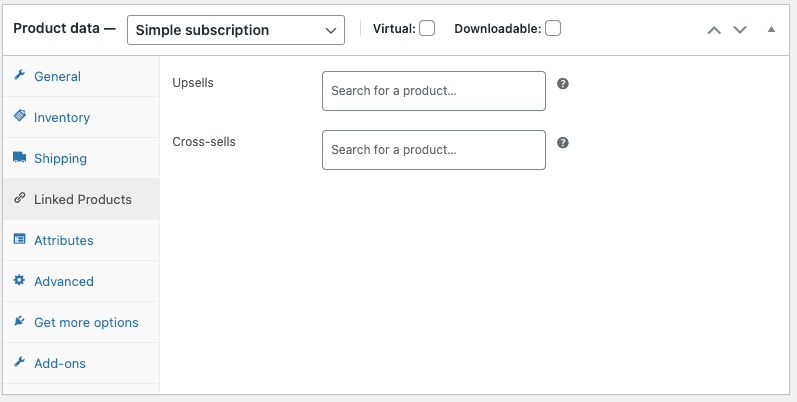Screen dimensions: 797x402
Task: Focus the Upsells product search field
Action: pos(433,91)
